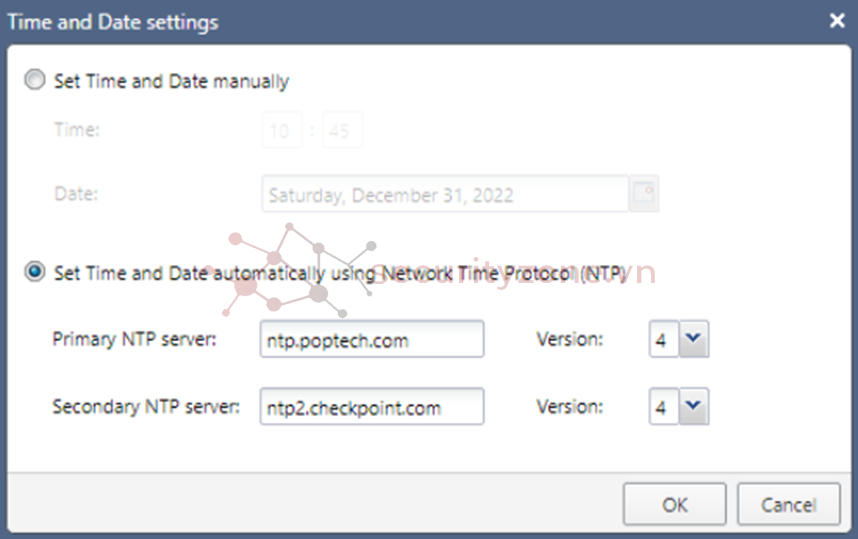The width and height of the screenshot is (858, 539).
Task: Click the secondary Version value box showing 4
Action: (664, 407)
